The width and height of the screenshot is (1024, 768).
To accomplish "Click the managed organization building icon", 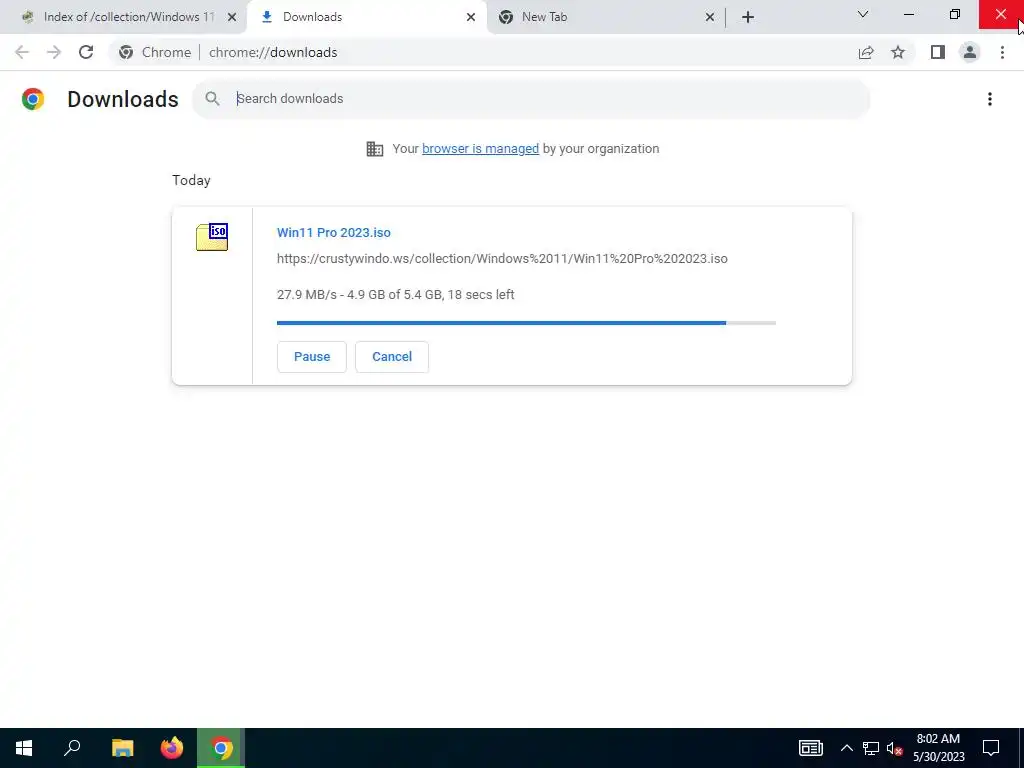I will click(x=375, y=149).
